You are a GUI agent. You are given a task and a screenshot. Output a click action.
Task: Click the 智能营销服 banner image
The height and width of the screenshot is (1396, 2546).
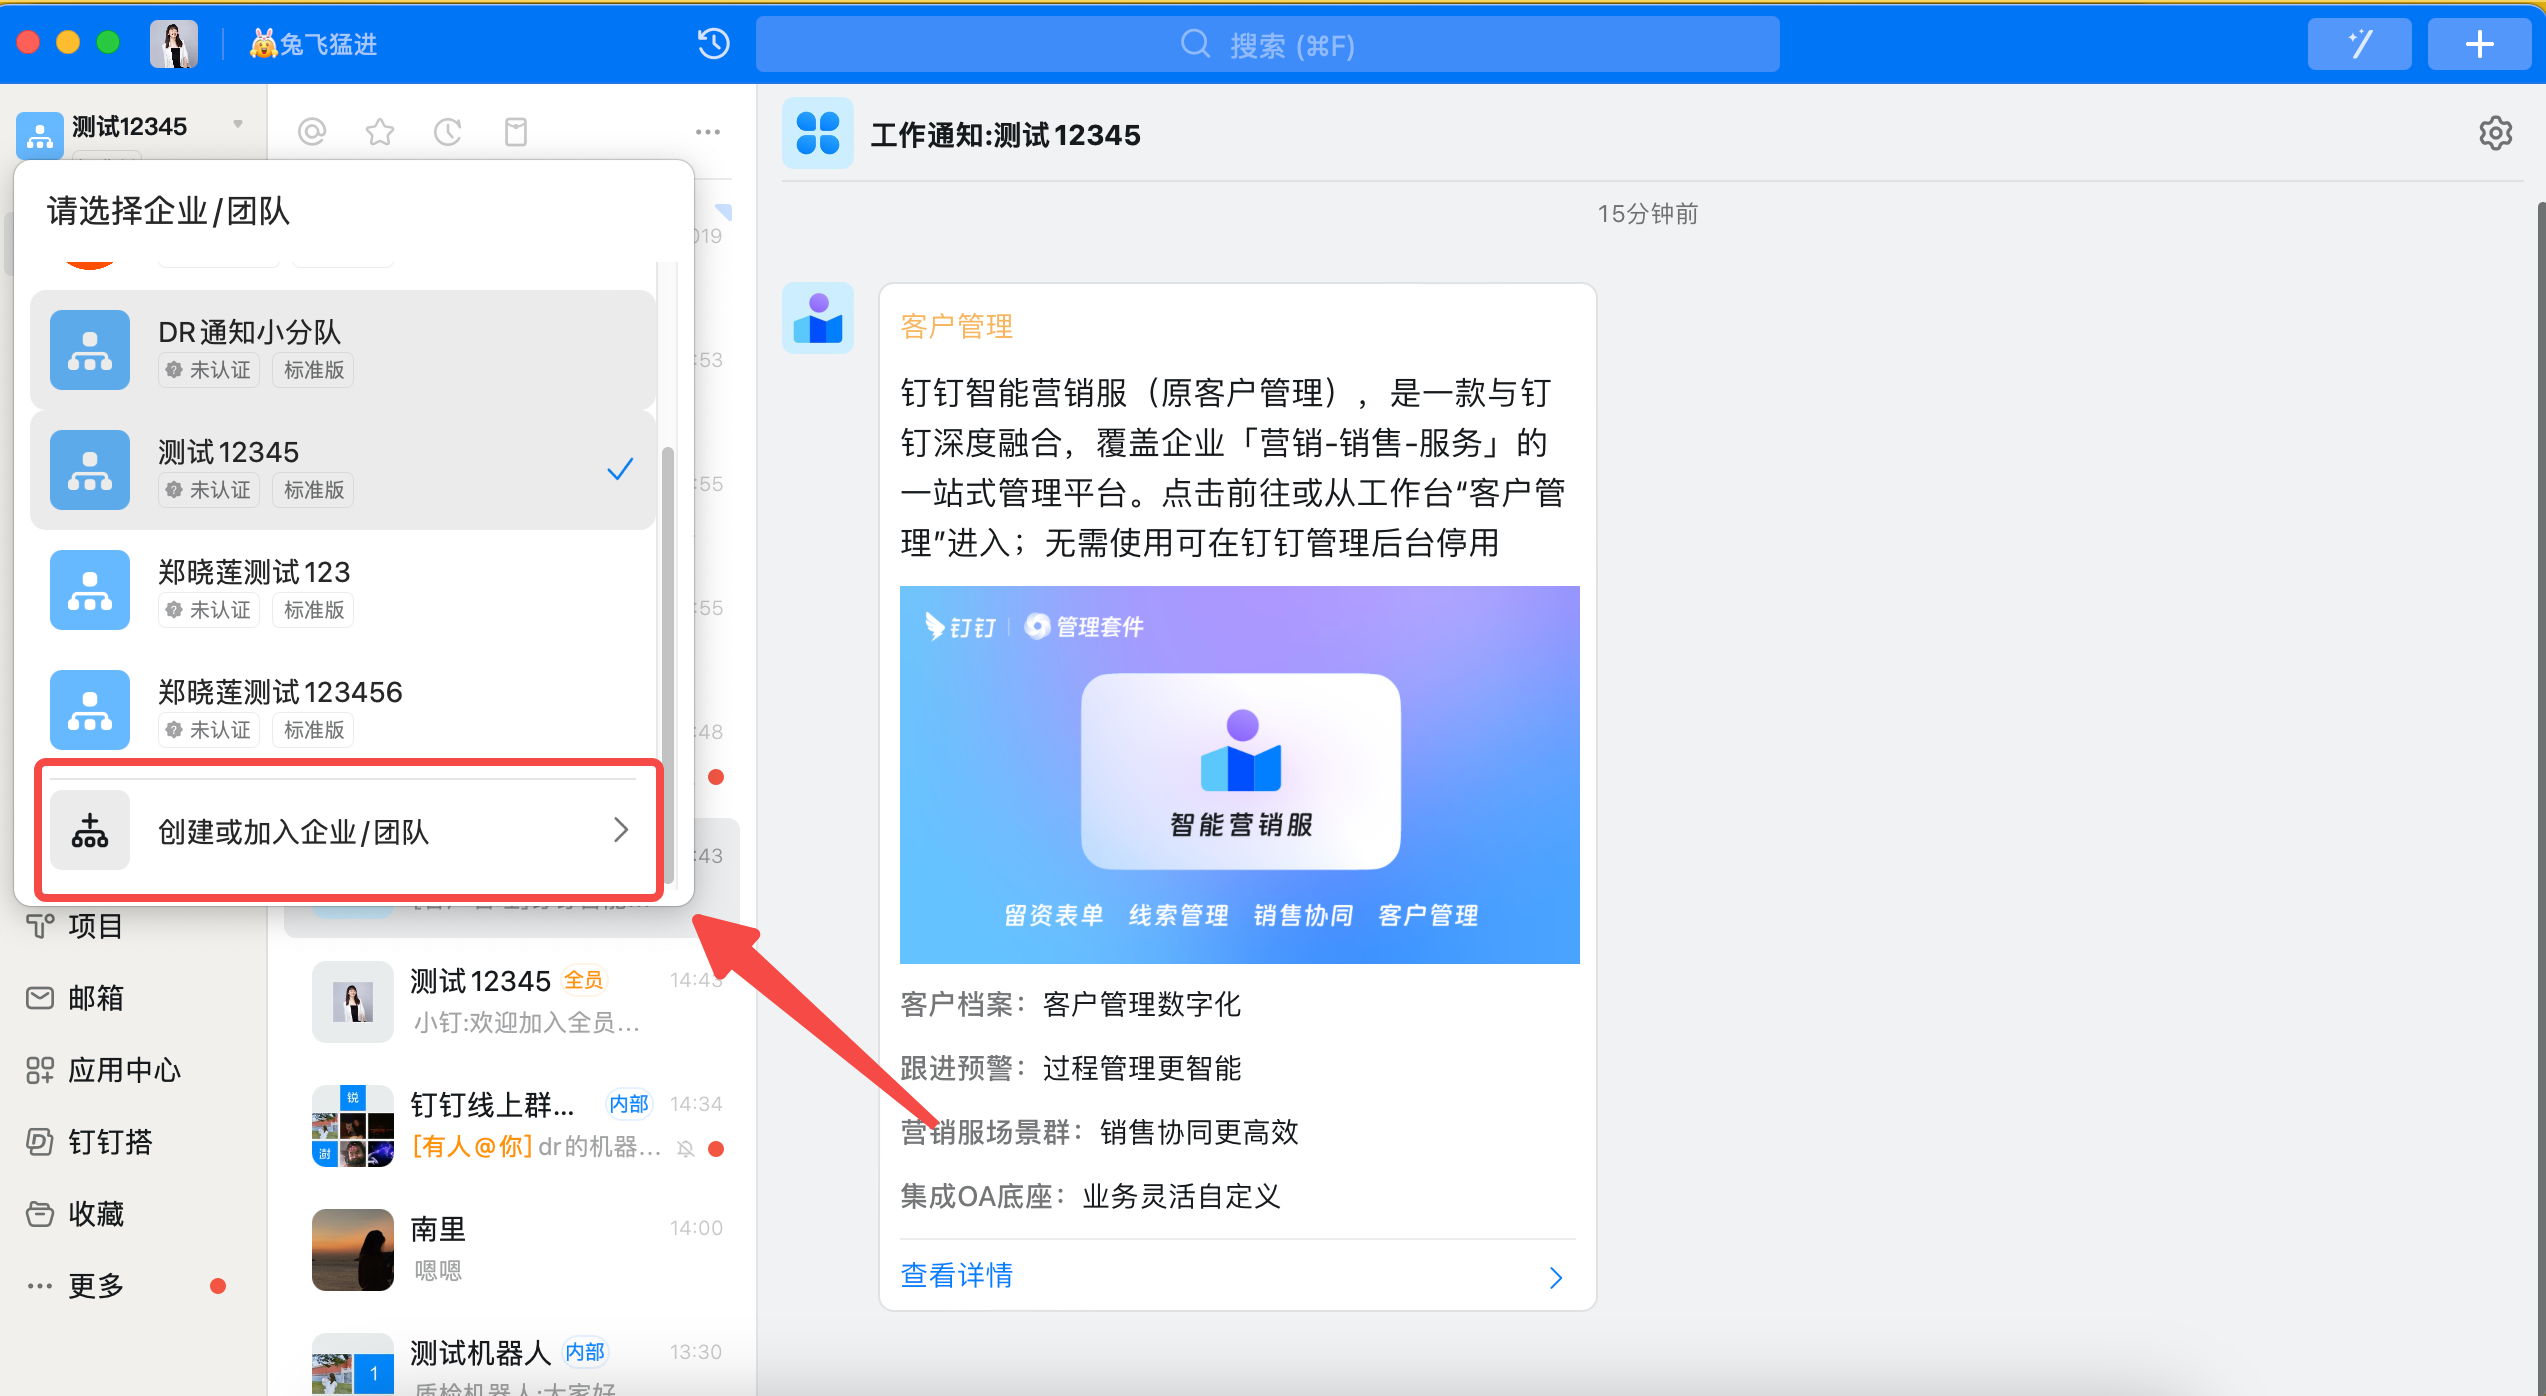[1240, 775]
